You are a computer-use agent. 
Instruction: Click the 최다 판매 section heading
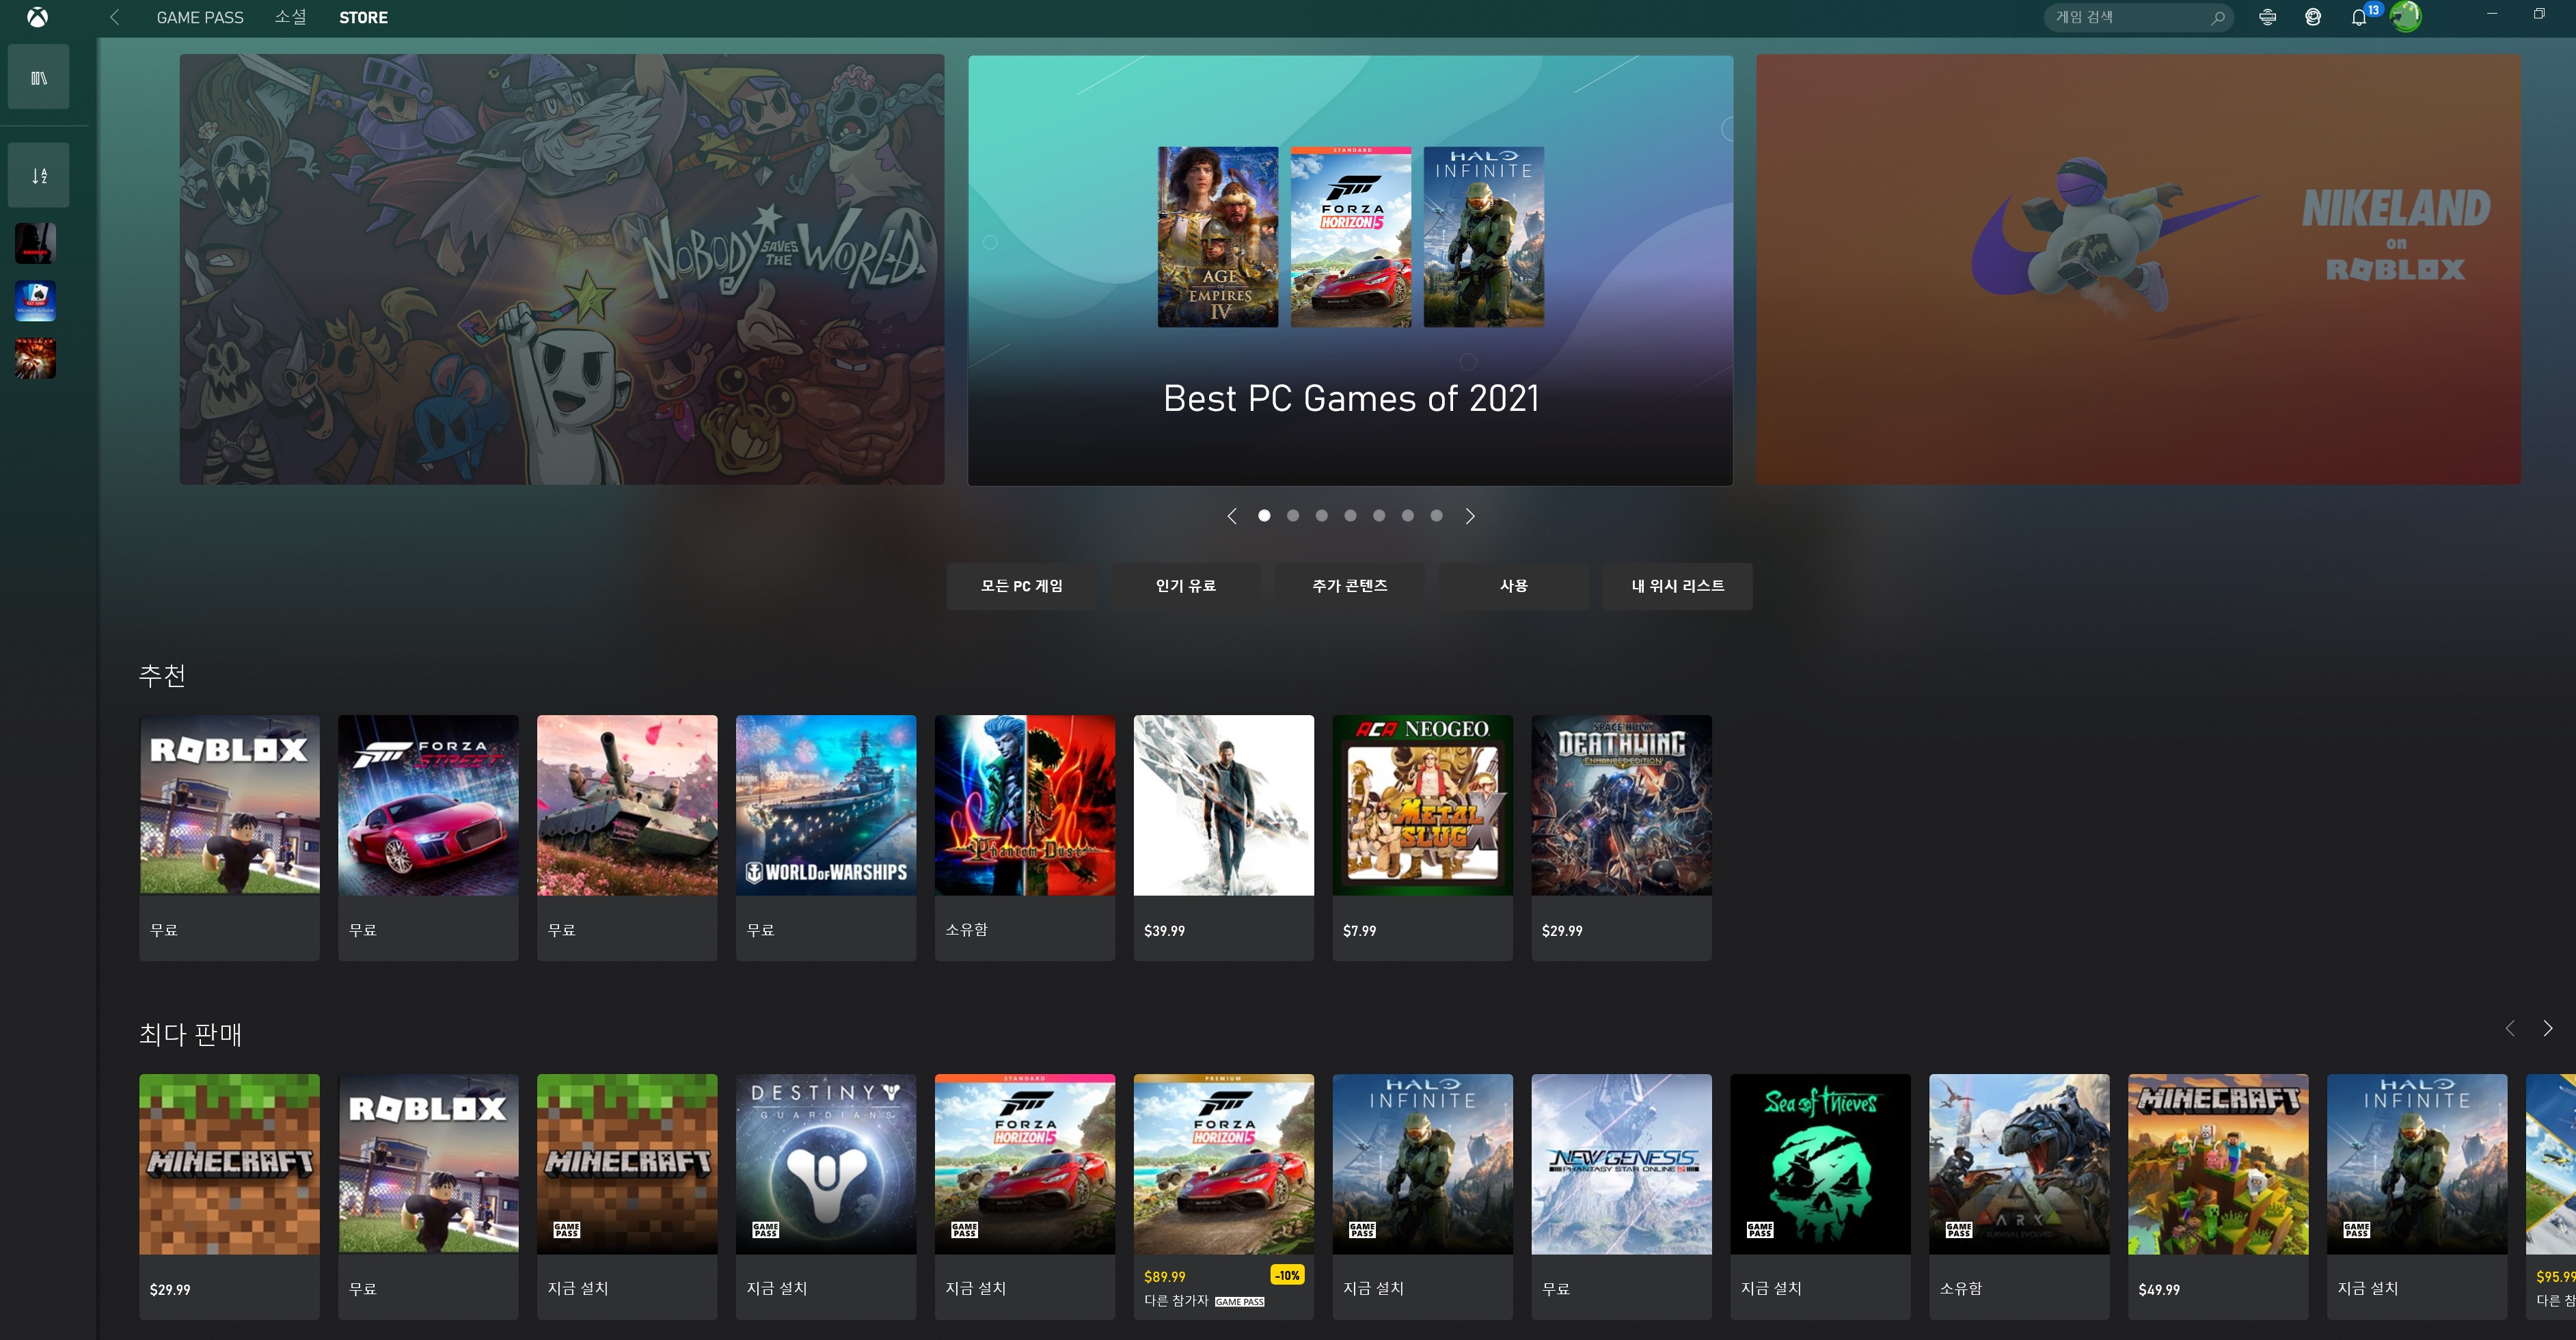click(x=190, y=1034)
